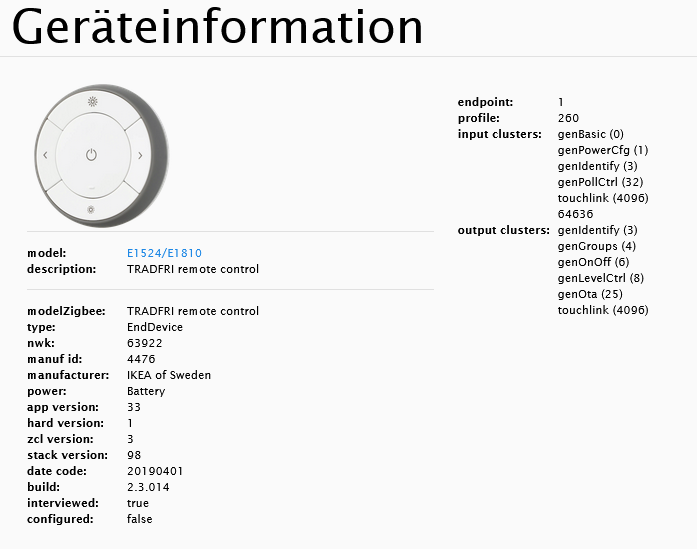Click the 'input clusters:' label

point(500,134)
